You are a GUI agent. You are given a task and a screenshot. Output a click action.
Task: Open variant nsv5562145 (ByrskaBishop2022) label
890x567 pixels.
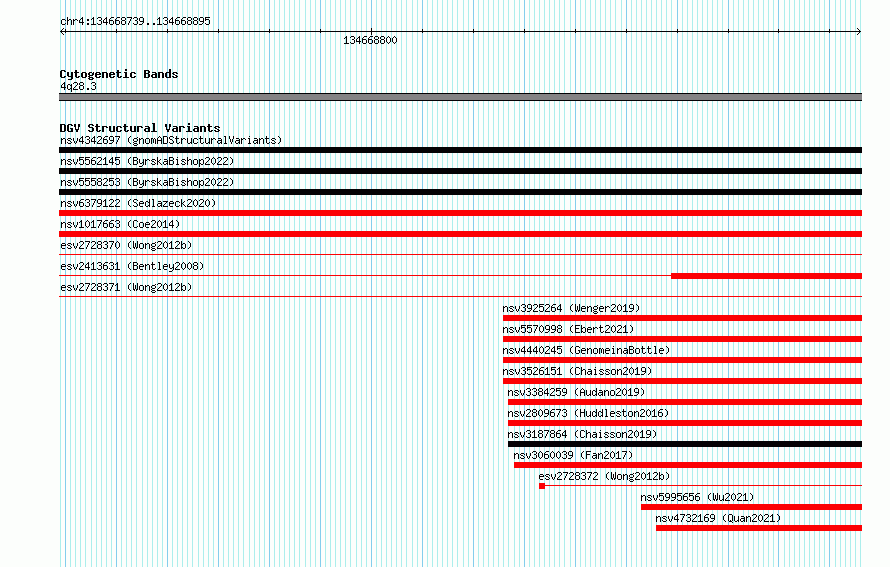[147, 161]
